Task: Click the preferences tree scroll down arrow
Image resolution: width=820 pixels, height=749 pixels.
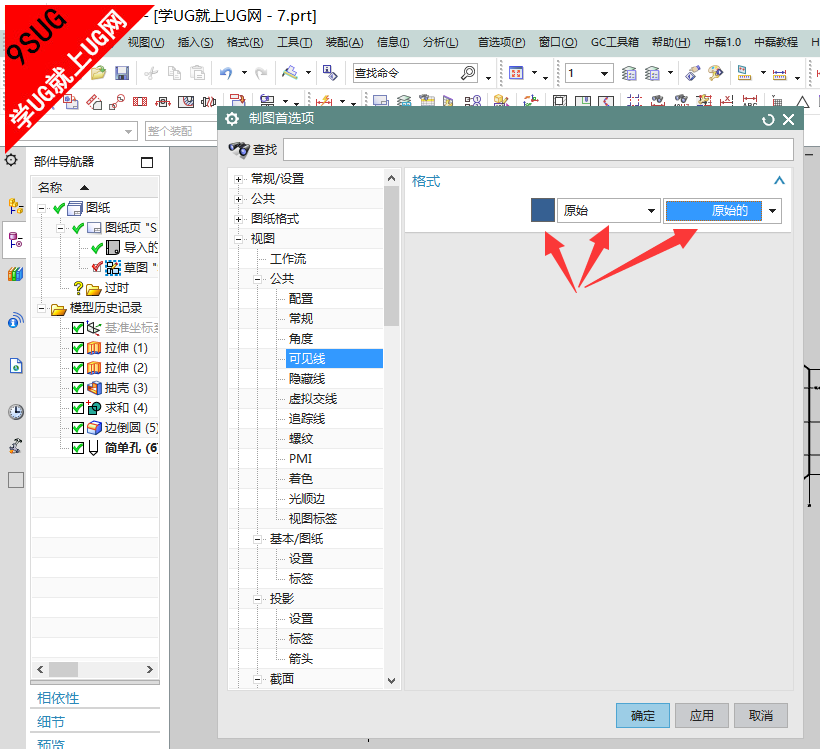Action: (x=391, y=681)
